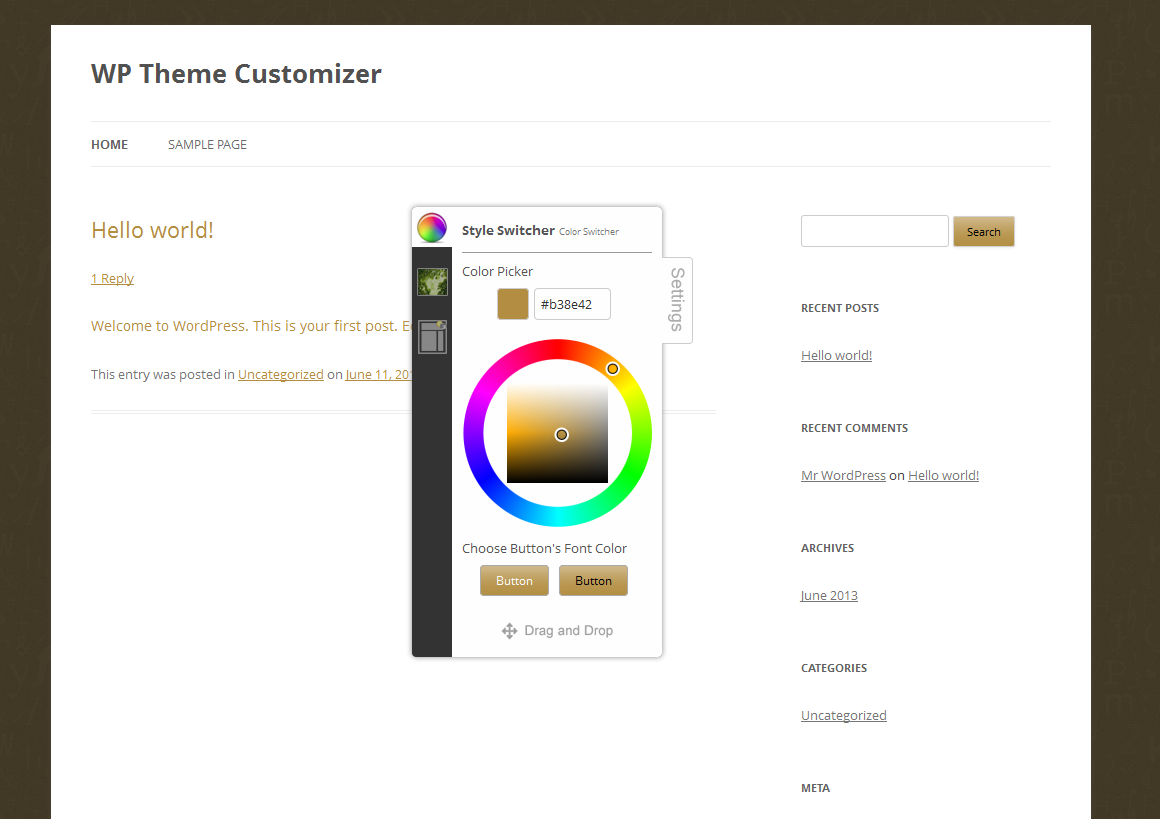Screen dimensions: 1160x819
Task: Click the color preview swatch
Action: [x=513, y=304]
